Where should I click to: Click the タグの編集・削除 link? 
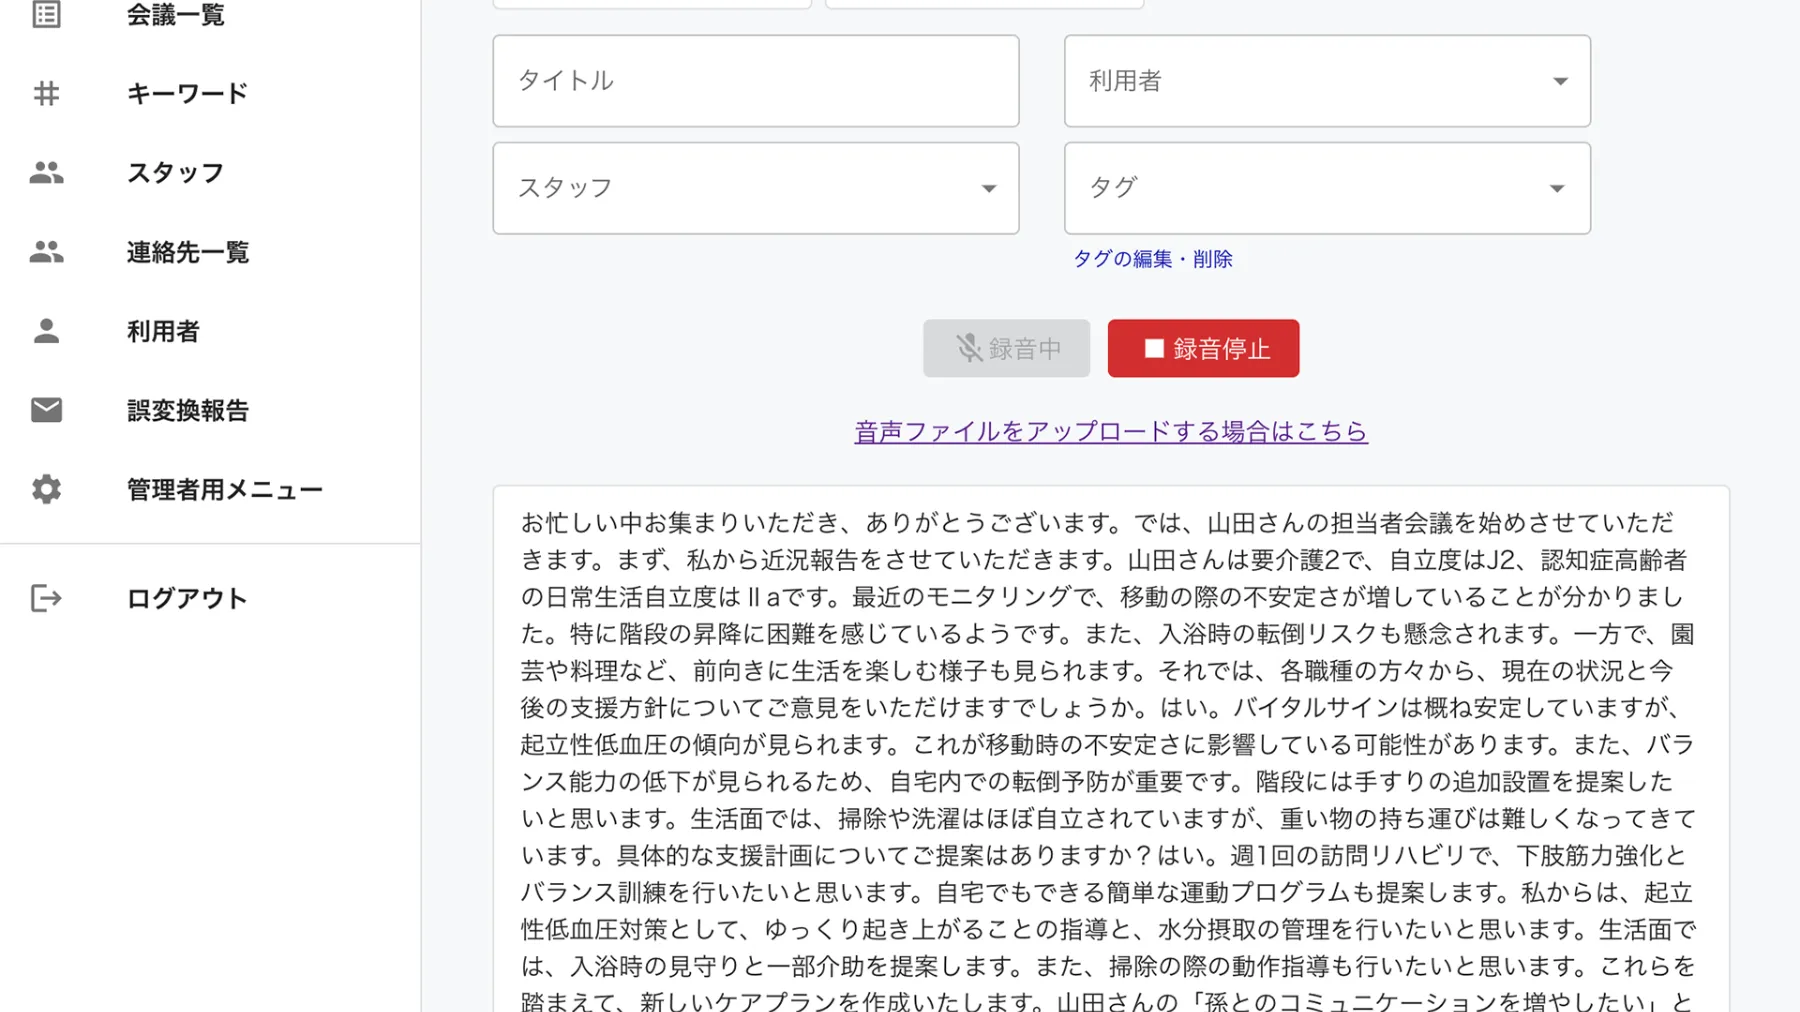click(1152, 259)
